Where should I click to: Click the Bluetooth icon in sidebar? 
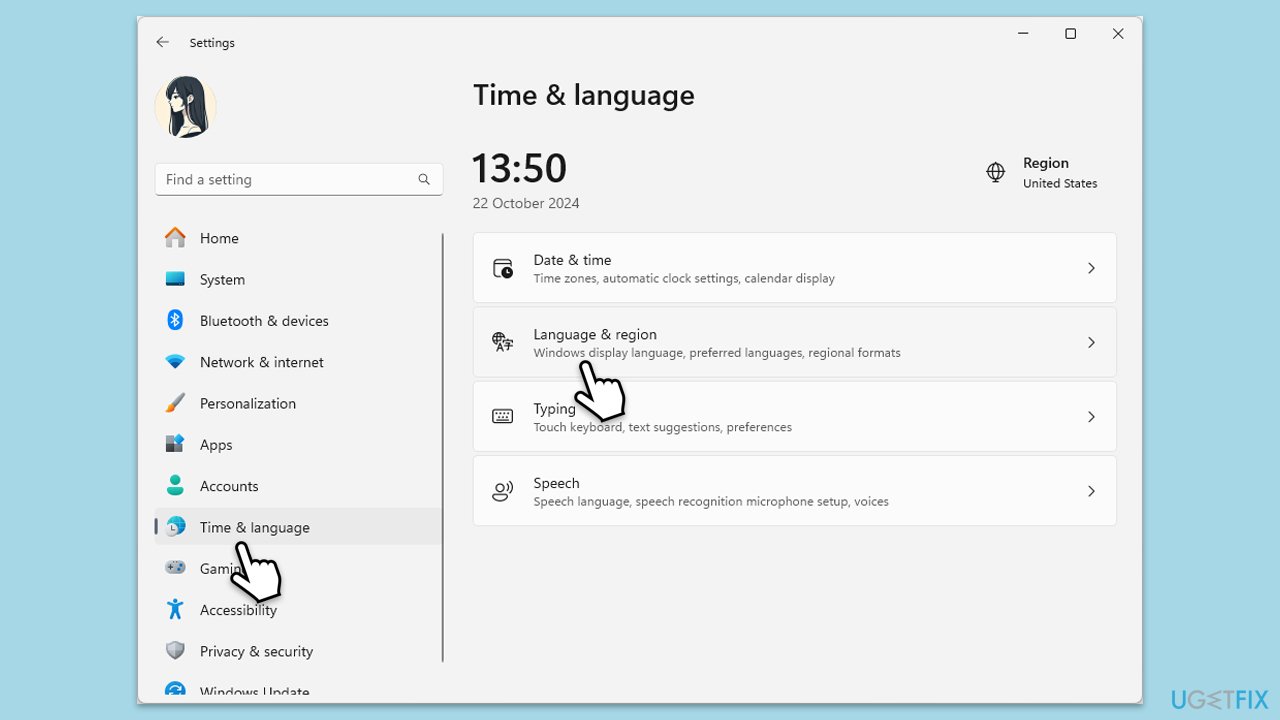click(175, 320)
